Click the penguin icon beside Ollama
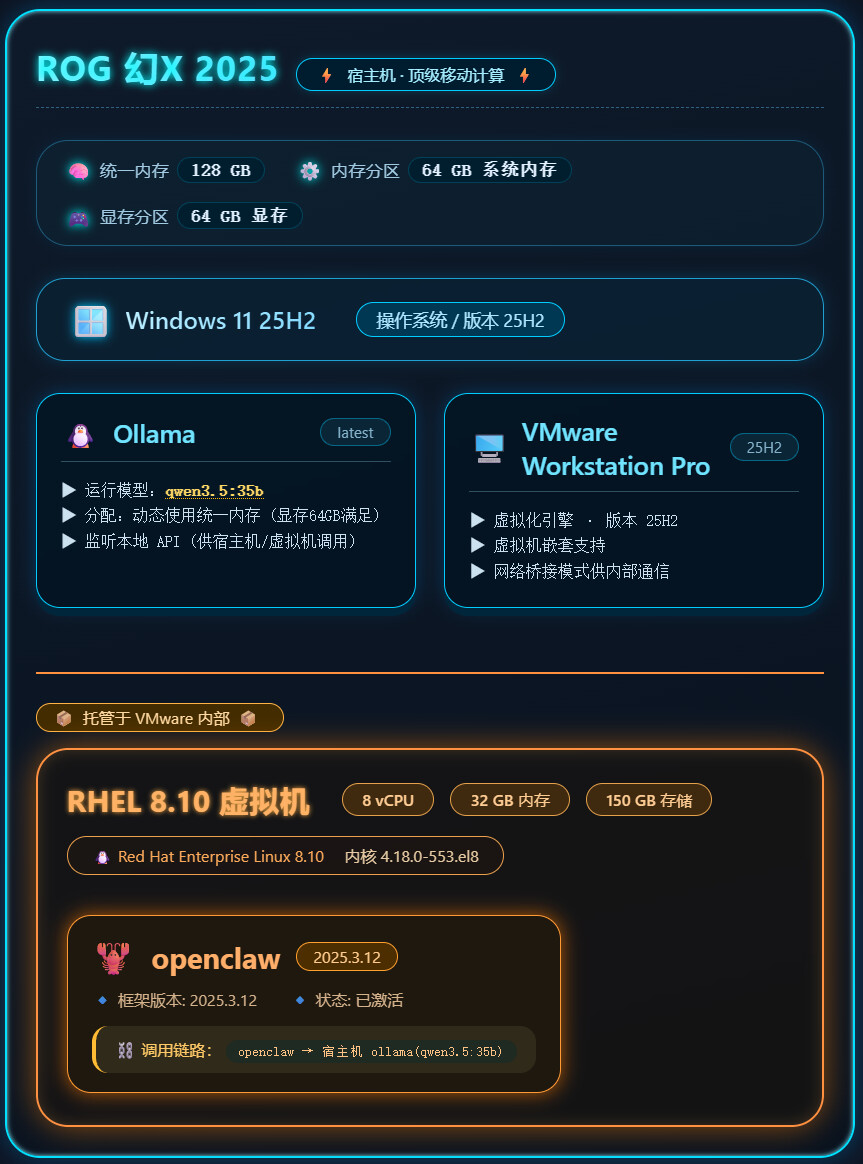The image size is (863, 1164). [80, 435]
